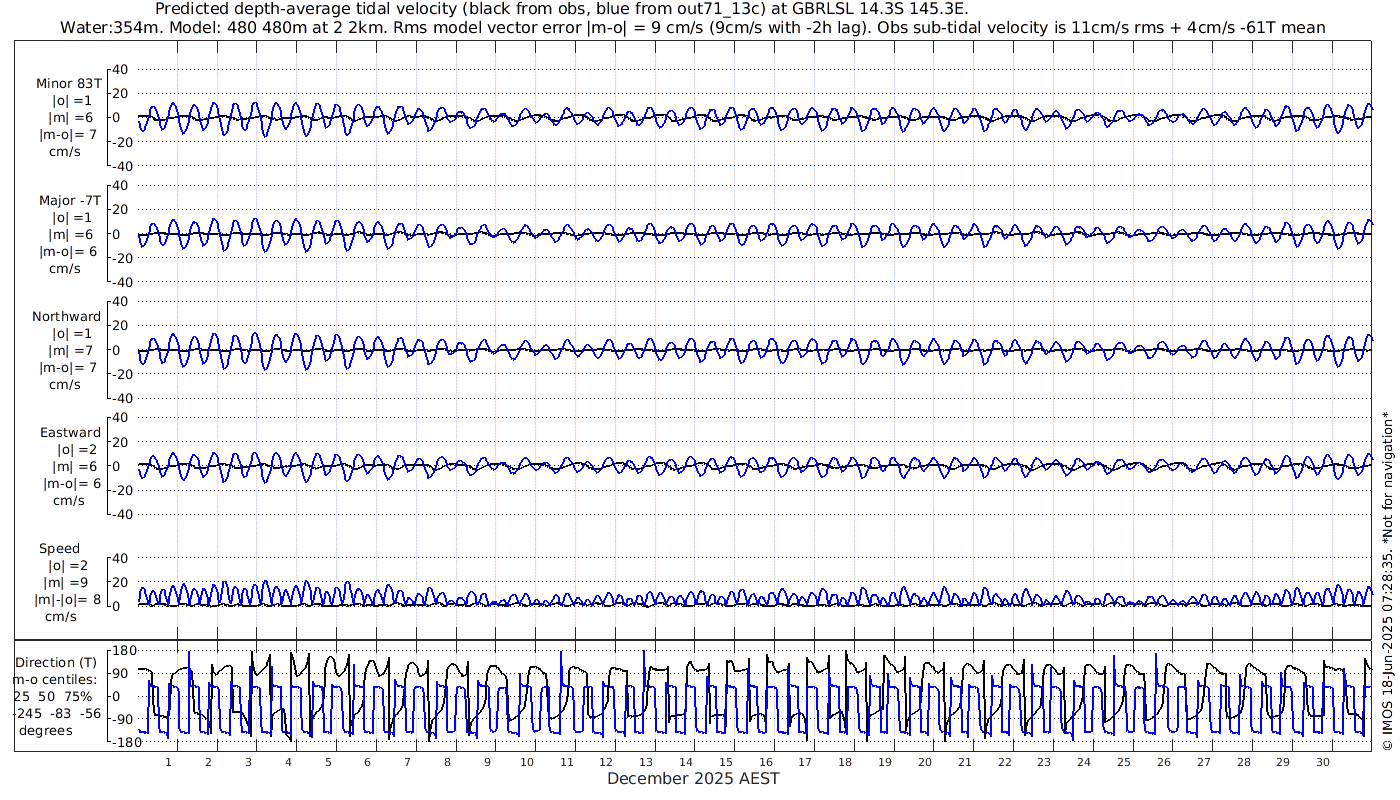Click the "December 2025 AEST" axis title
1400x800 pixels.
click(x=693, y=778)
